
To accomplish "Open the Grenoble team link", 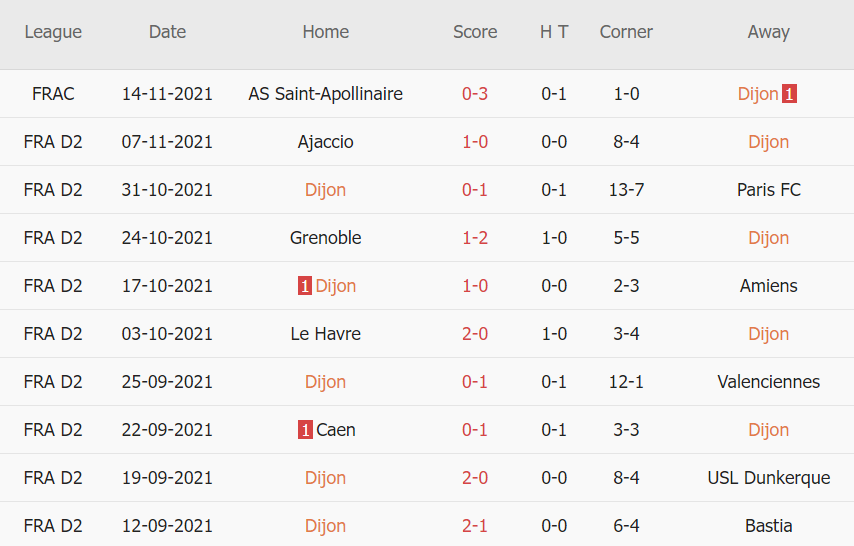I will 326,238.
